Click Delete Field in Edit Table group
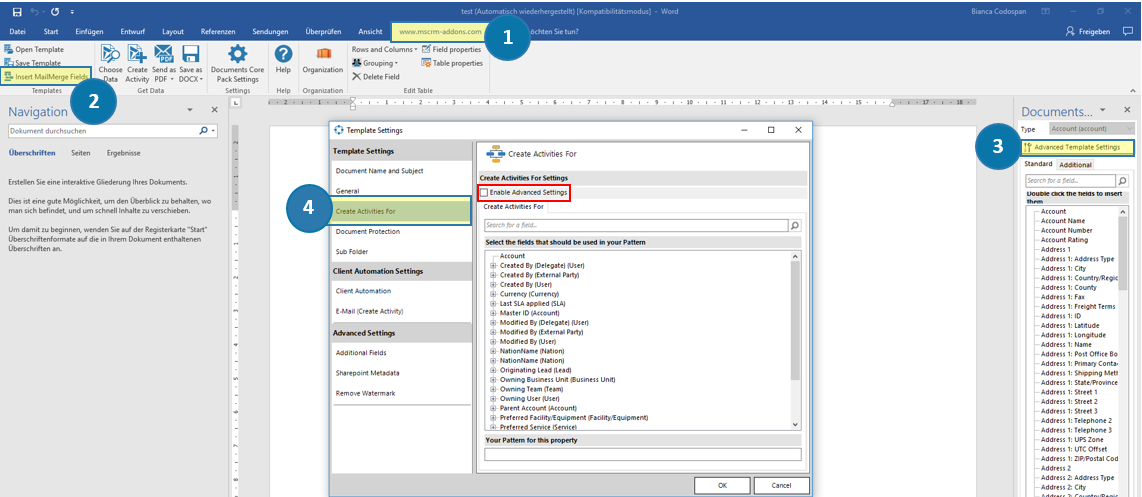Image resolution: width=1142 pixels, height=497 pixels. [376, 76]
